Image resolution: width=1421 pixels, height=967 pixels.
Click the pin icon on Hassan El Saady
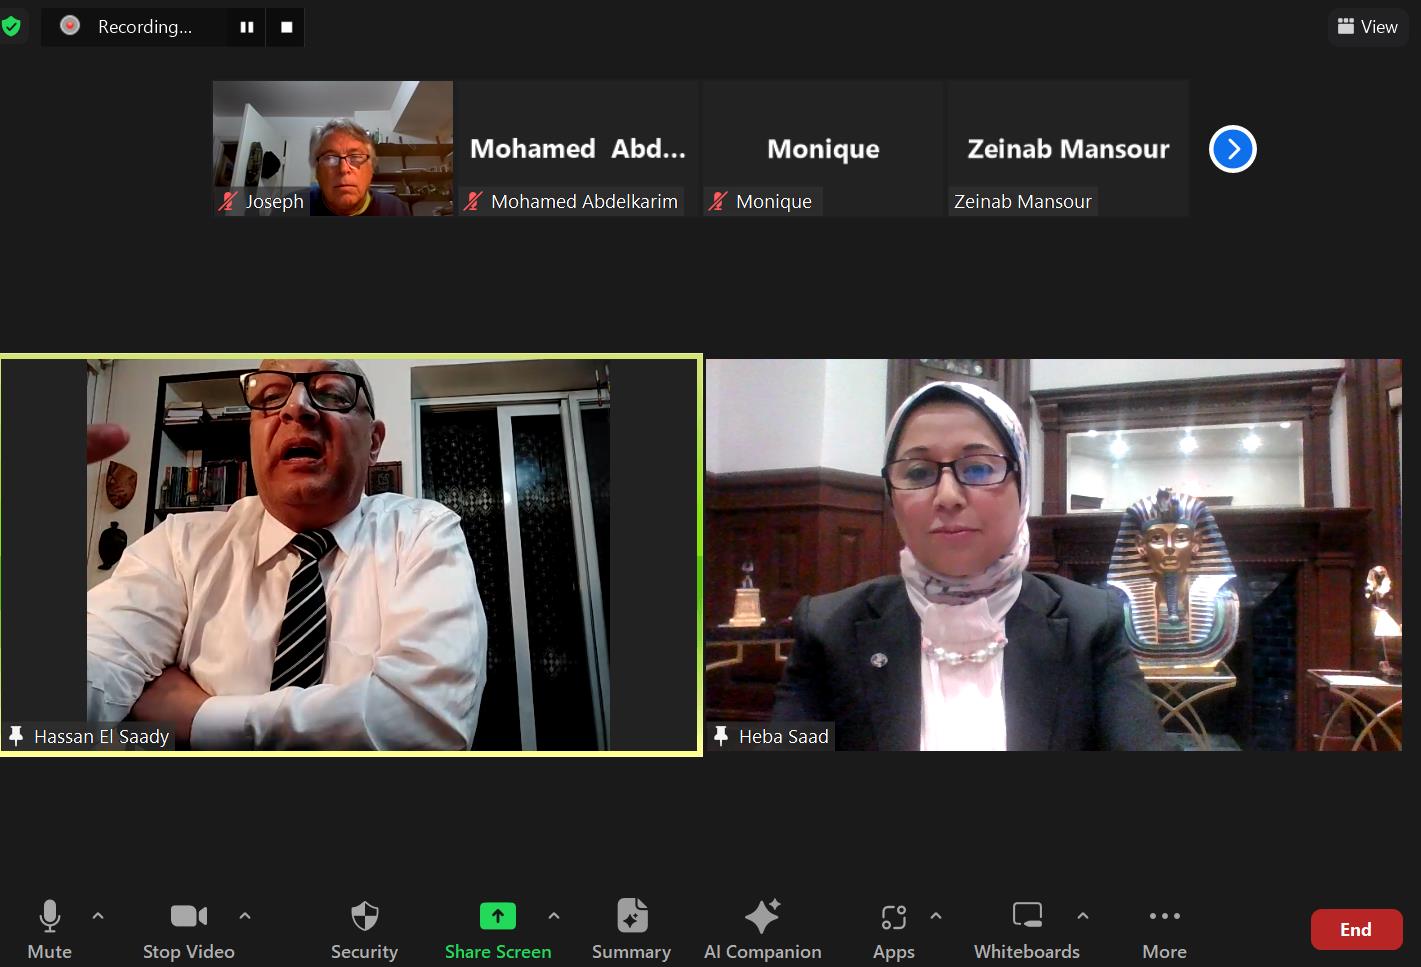point(16,736)
